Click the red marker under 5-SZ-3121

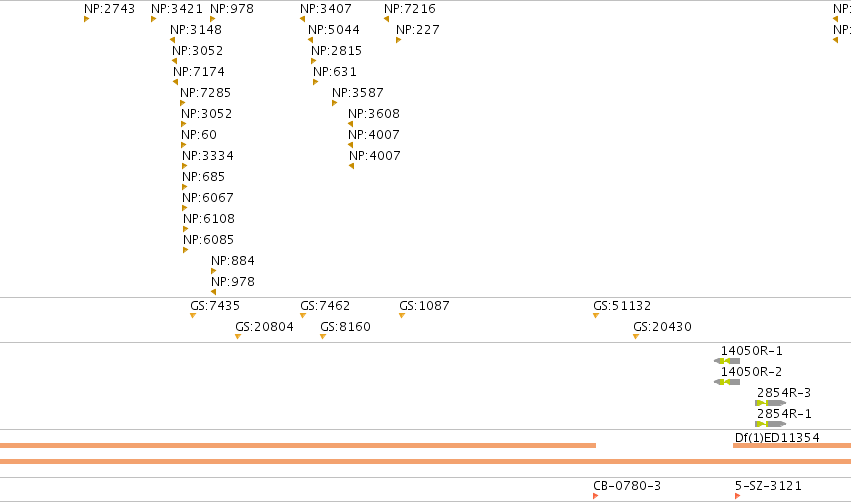pos(738,496)
